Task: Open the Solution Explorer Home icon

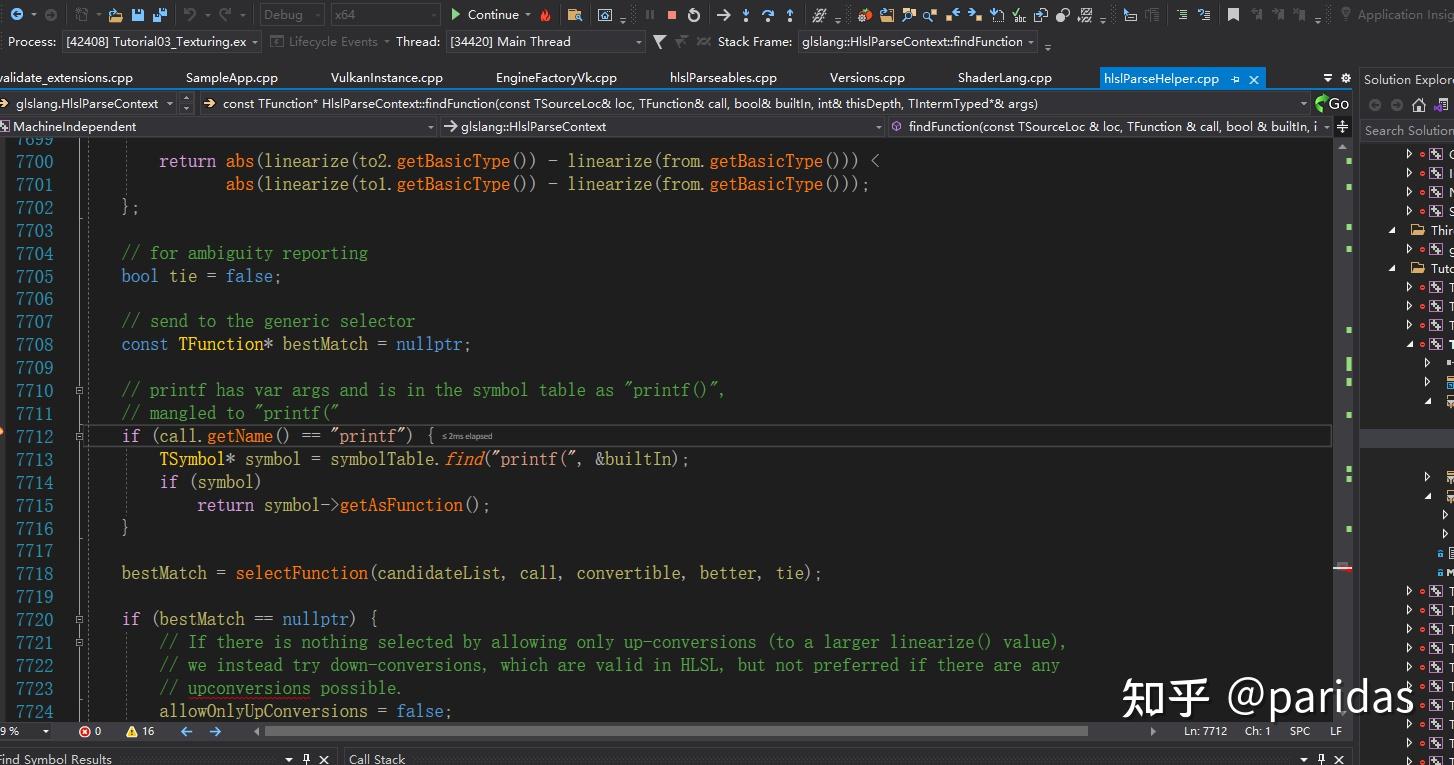Action: [1418, 105]
